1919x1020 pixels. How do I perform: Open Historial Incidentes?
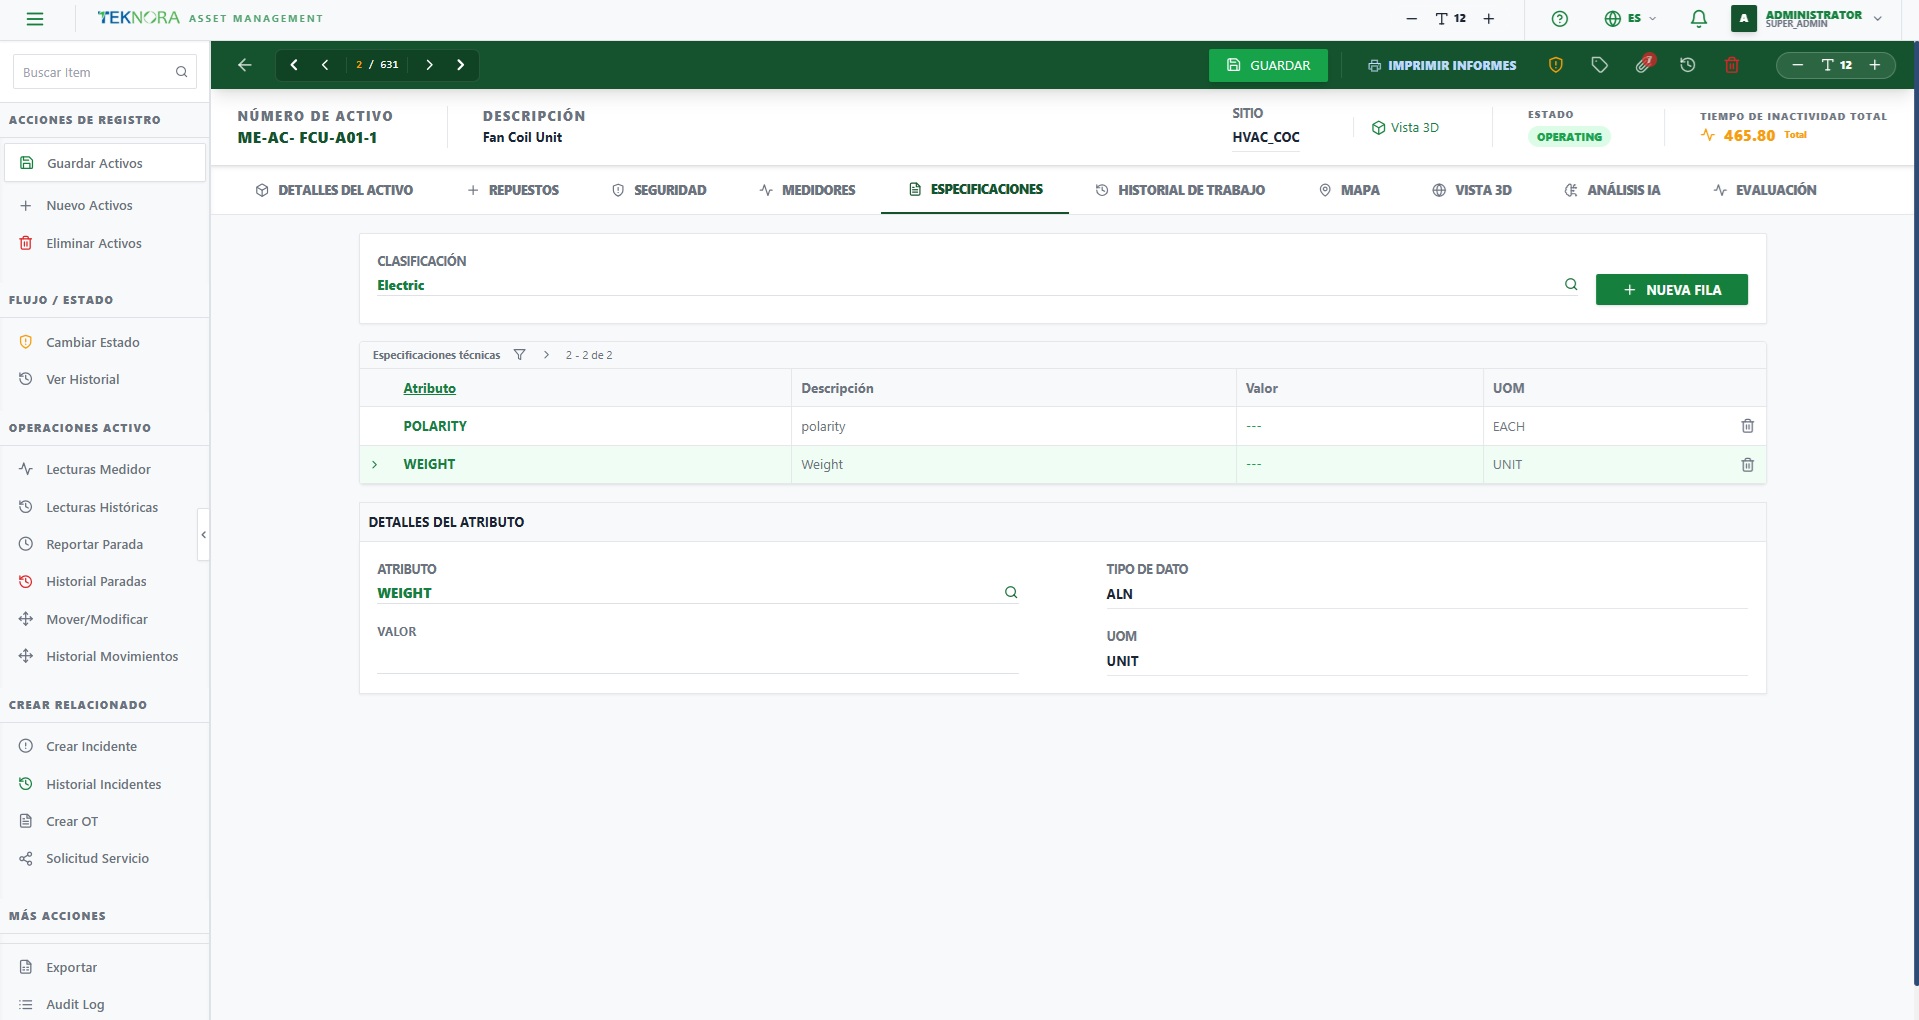coord(103,784)
